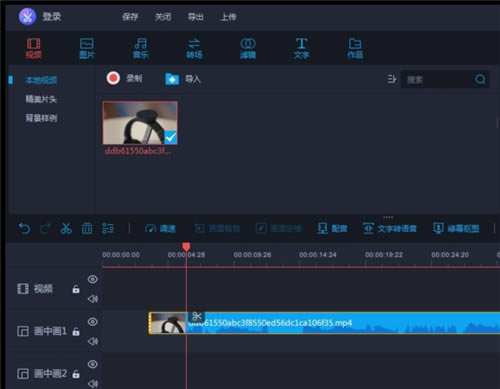Click the scissors app logo

27,17
